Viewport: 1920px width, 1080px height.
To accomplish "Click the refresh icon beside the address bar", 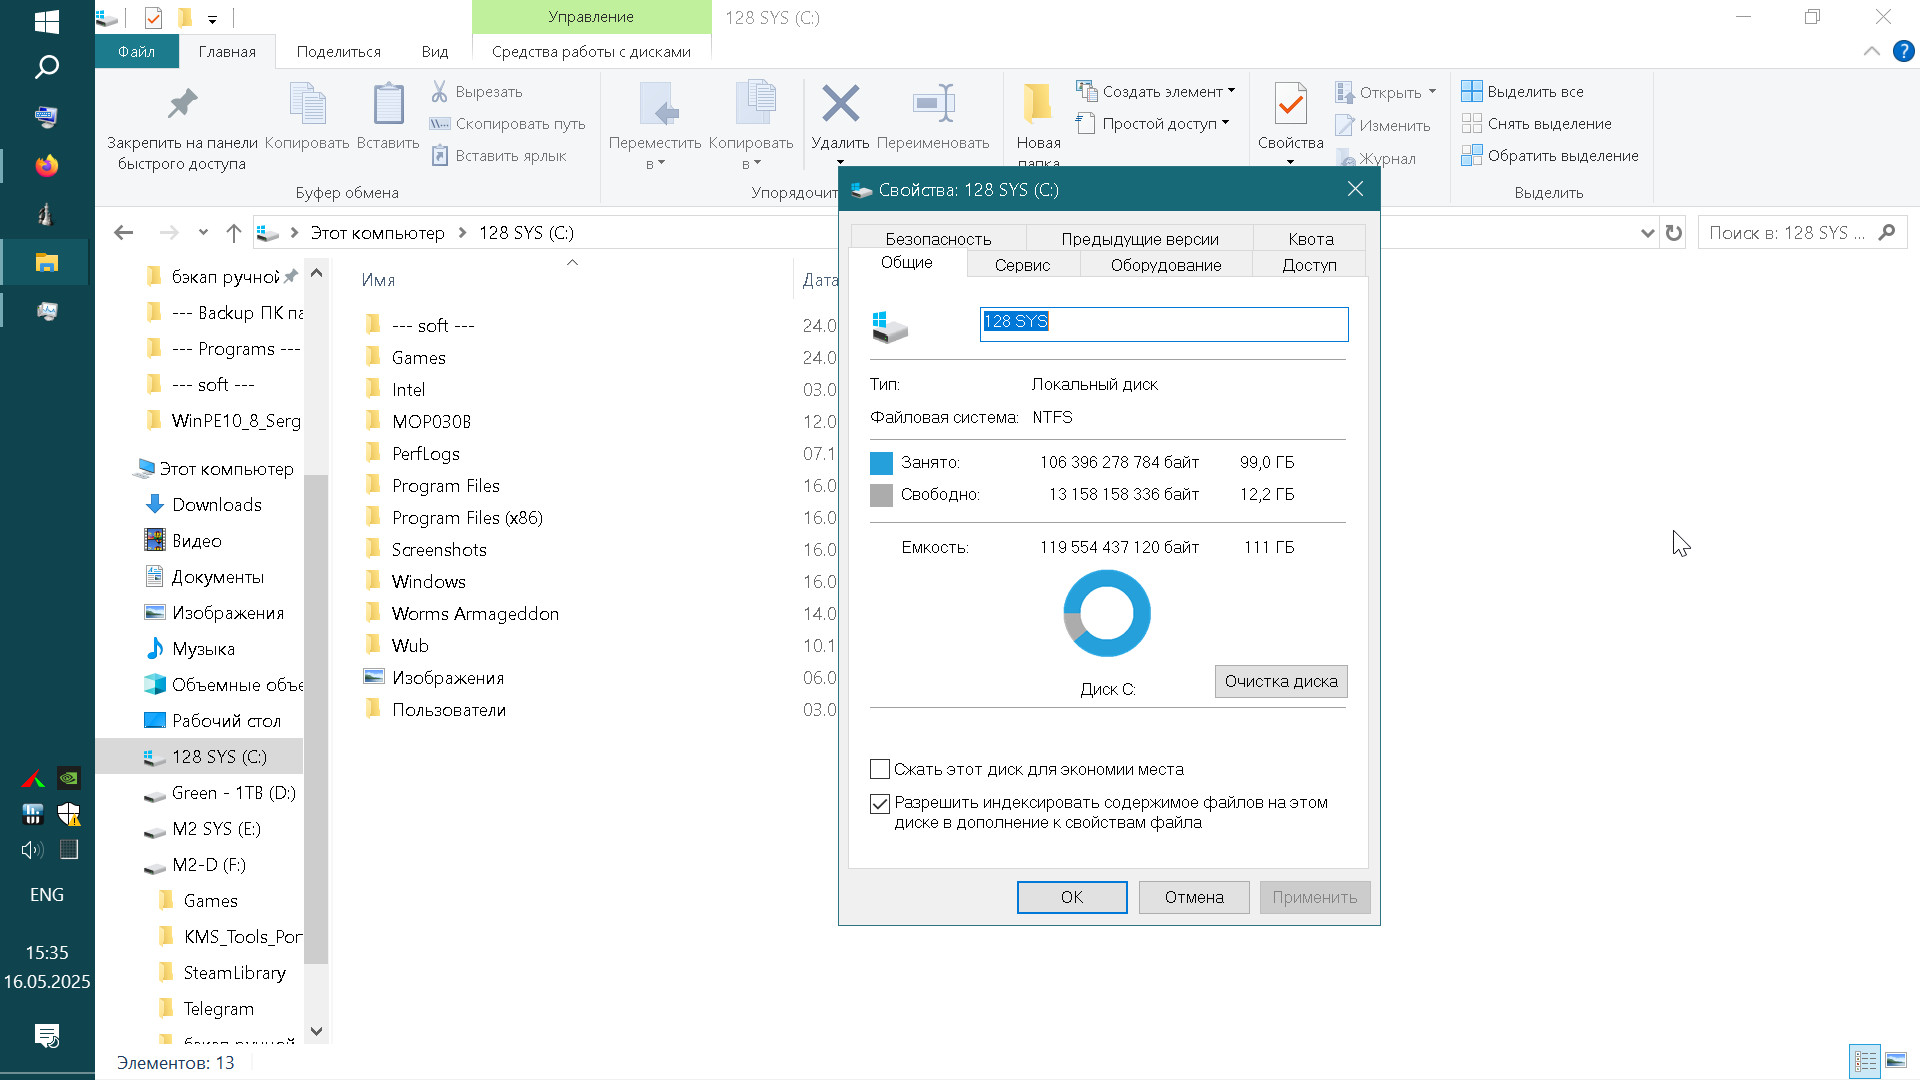I will (1674, 233).
